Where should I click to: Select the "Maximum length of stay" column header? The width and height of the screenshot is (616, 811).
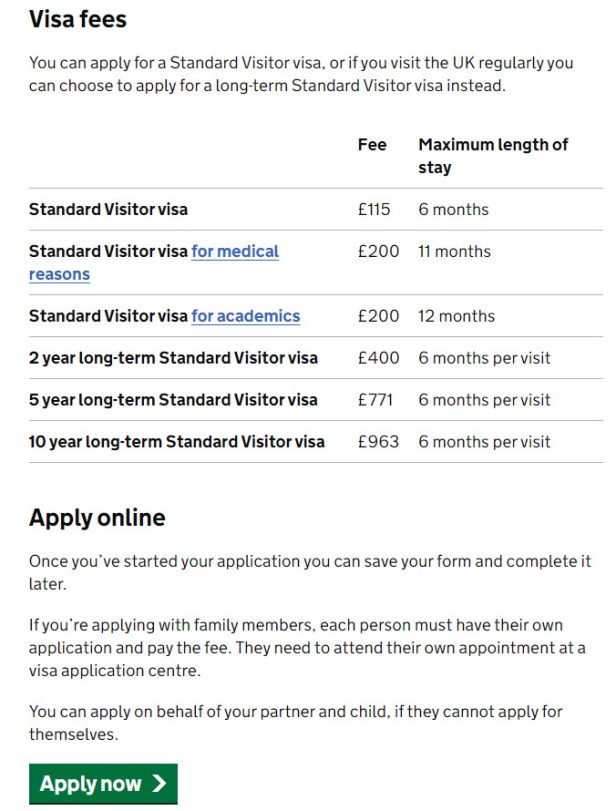click(493, 156)
